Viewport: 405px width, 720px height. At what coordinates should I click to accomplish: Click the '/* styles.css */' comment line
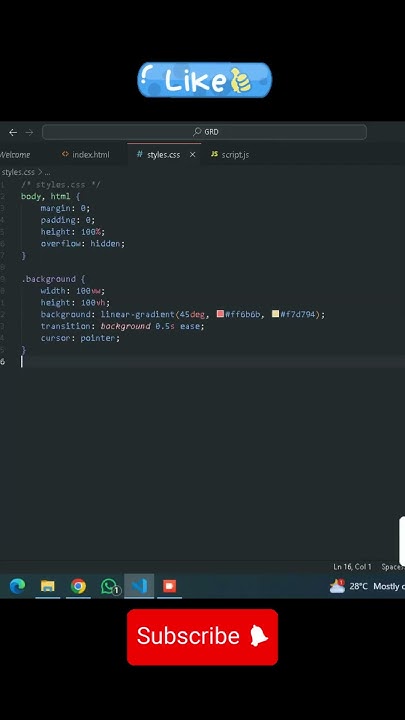(x=61, y=185)
